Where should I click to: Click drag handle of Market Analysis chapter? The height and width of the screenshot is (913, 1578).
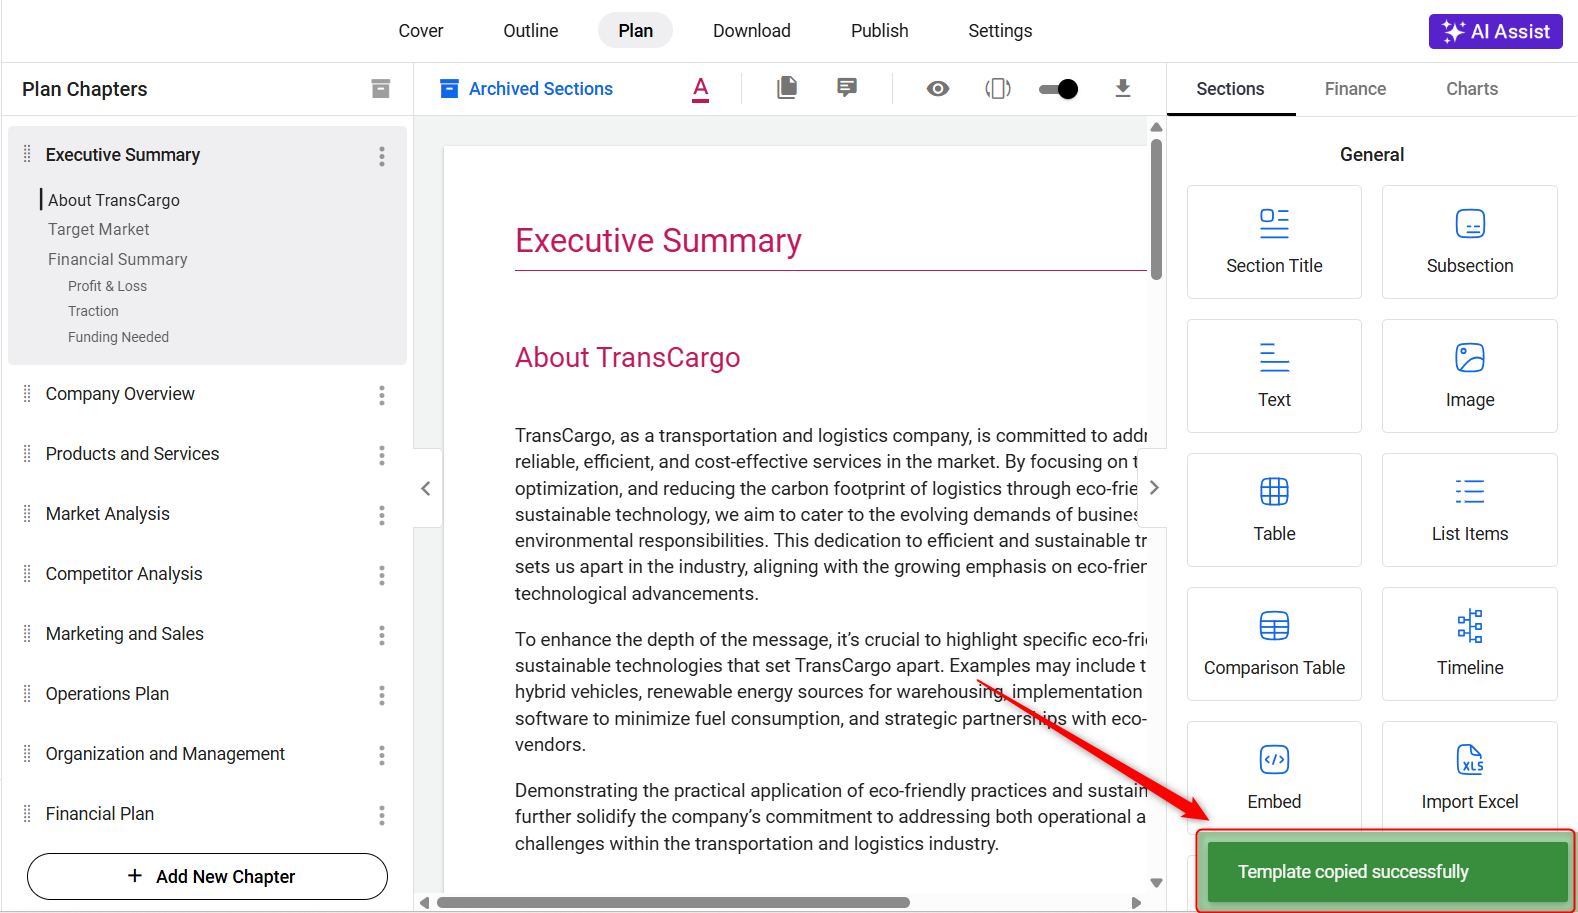click(x=27, y=513)
